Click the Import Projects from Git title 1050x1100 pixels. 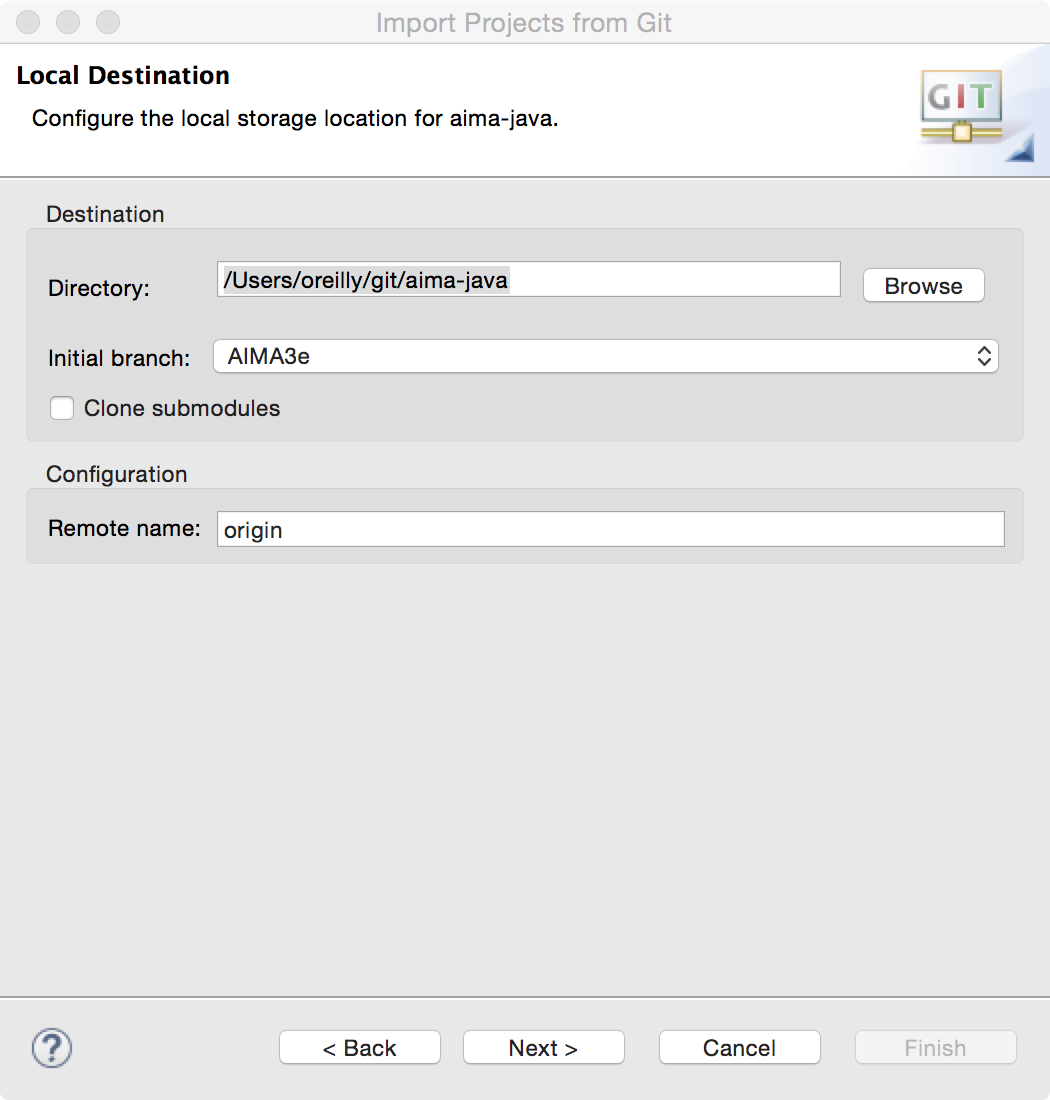click(524, 22)
